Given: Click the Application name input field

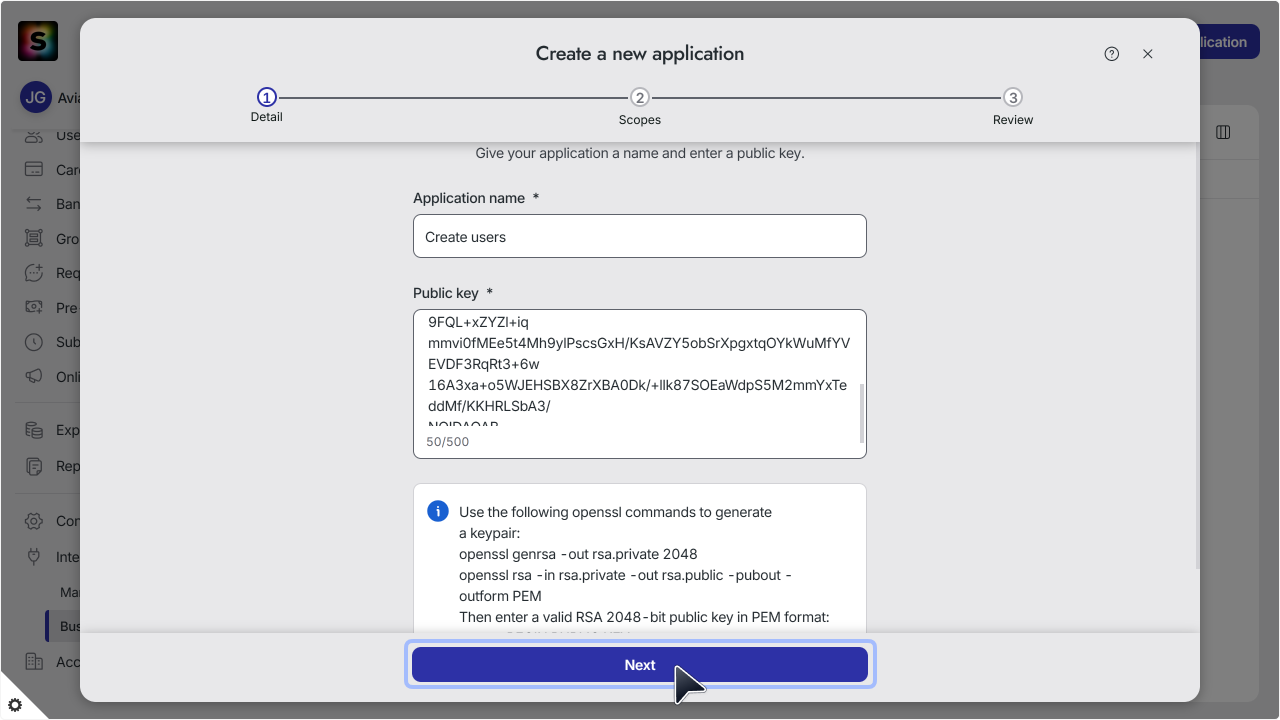Looking at the screenshot, I should (640, 236).
